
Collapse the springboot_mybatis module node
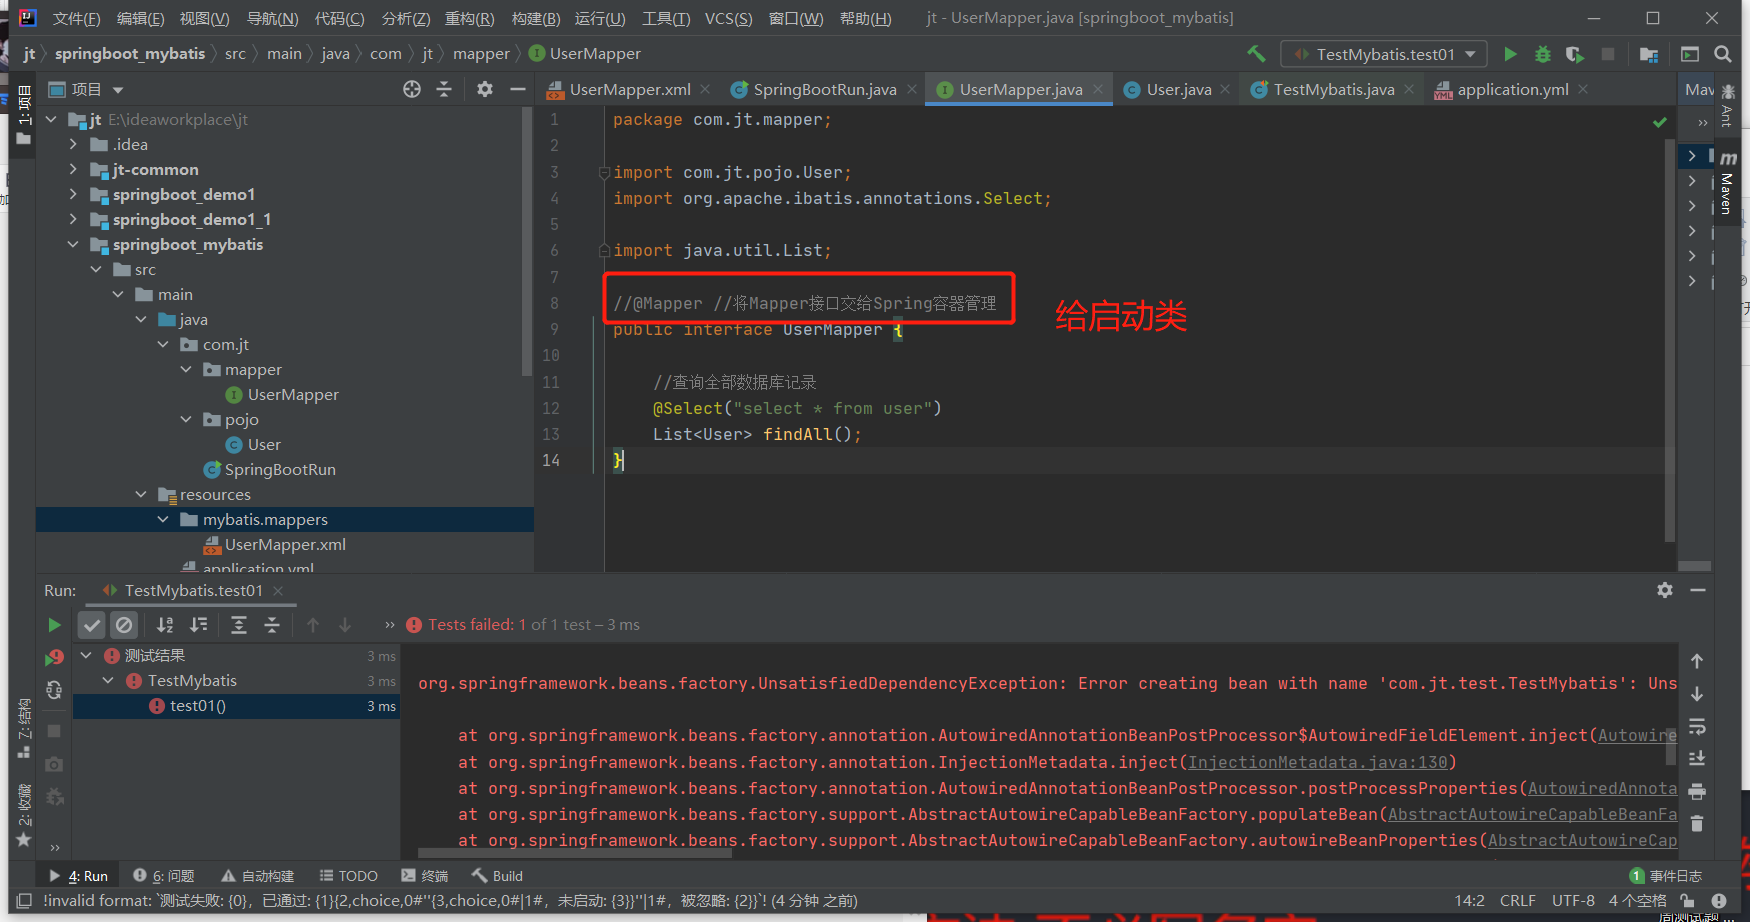point(72,244)
